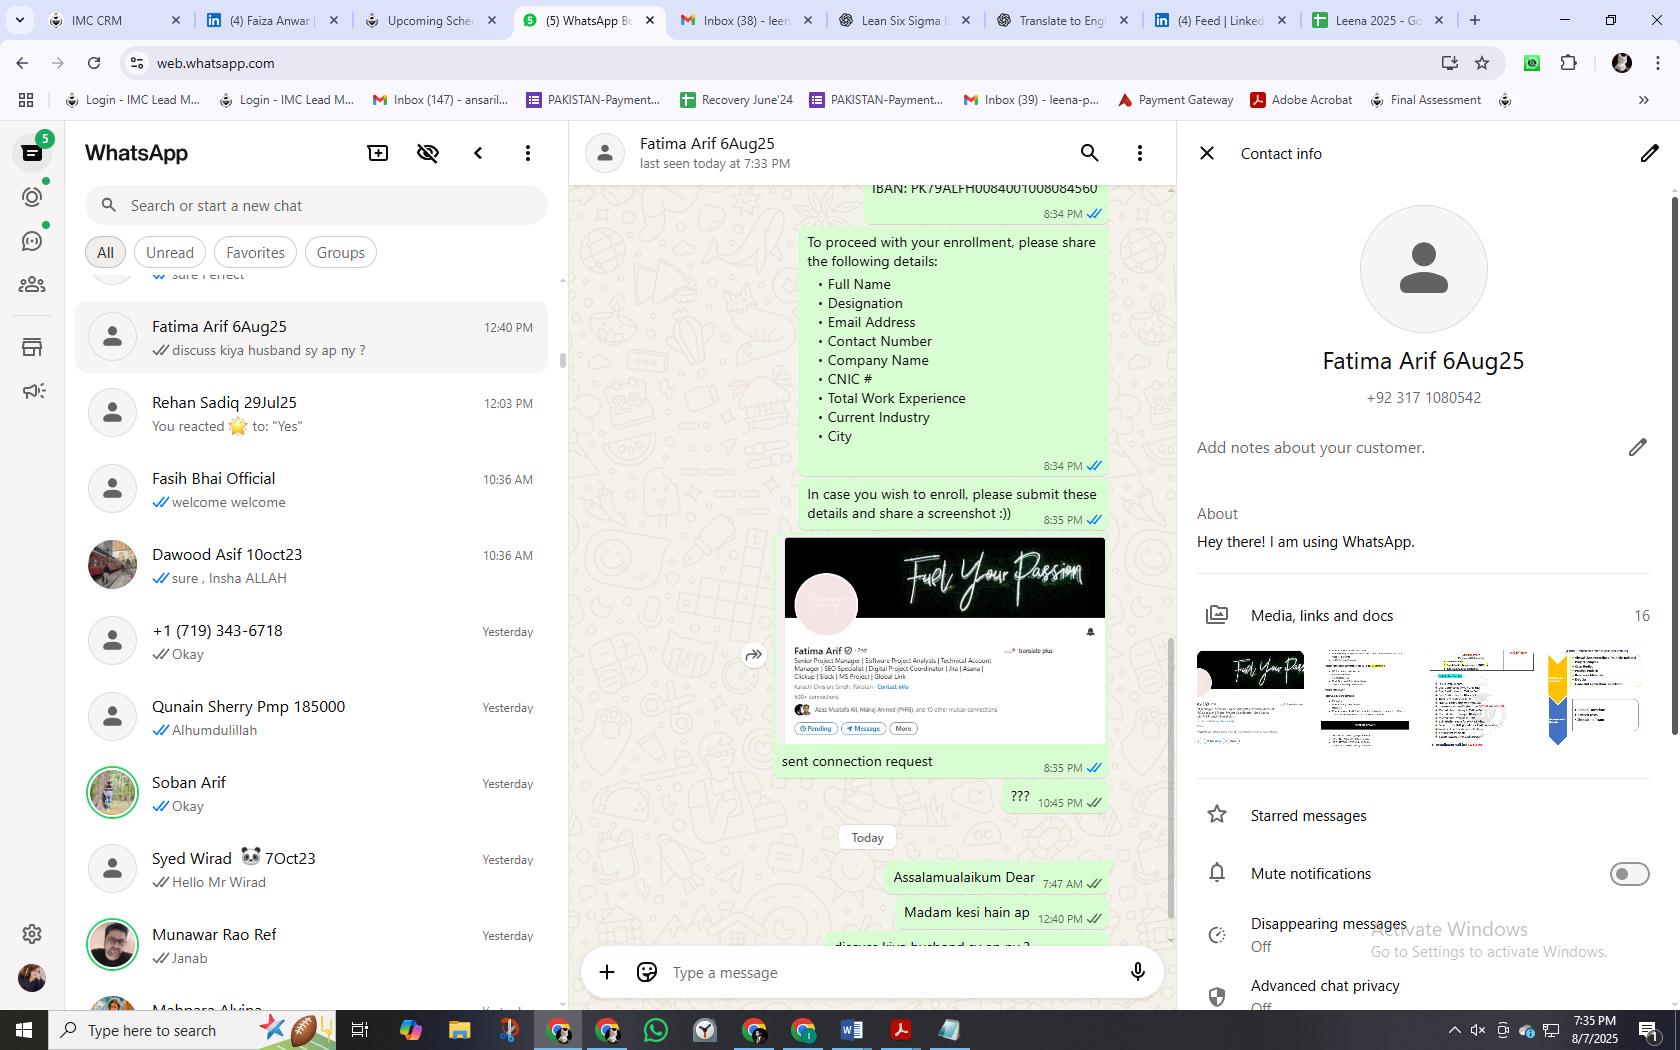Open emoji and sticker picker
Image resolution: width=1680 pixels, height=1050 pixels.
[x=647, y=973]
